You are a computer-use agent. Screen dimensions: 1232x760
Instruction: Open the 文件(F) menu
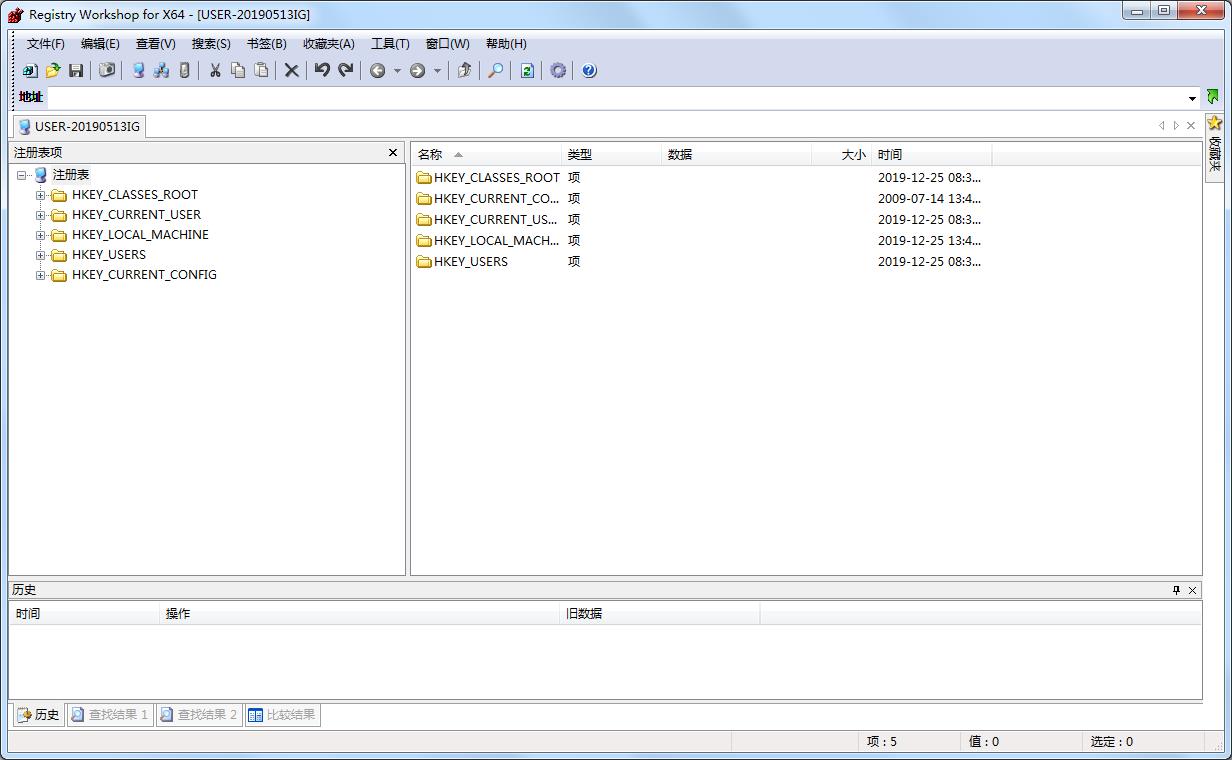pos(46,44)
